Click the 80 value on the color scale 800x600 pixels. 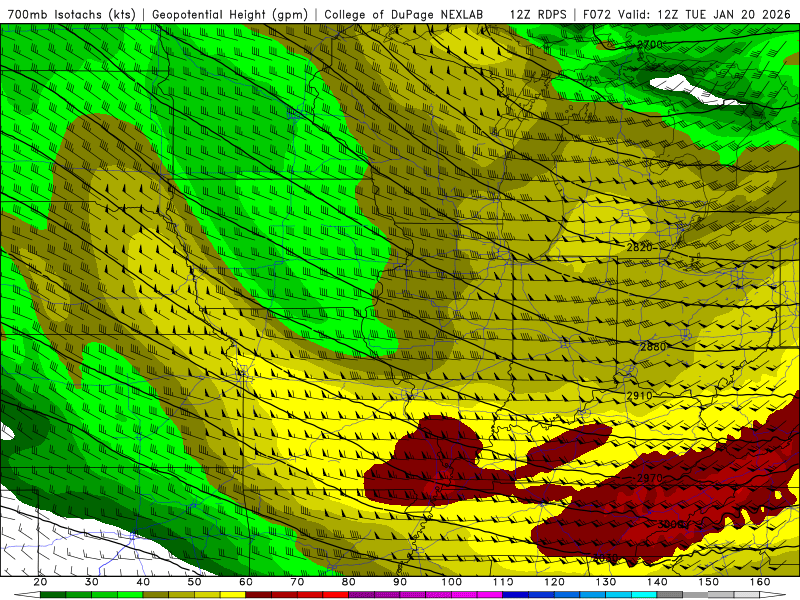tap(348, 582)
